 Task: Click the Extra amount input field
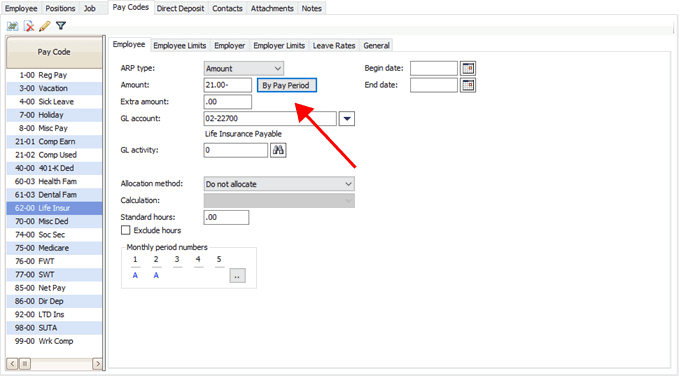(228, 102)
